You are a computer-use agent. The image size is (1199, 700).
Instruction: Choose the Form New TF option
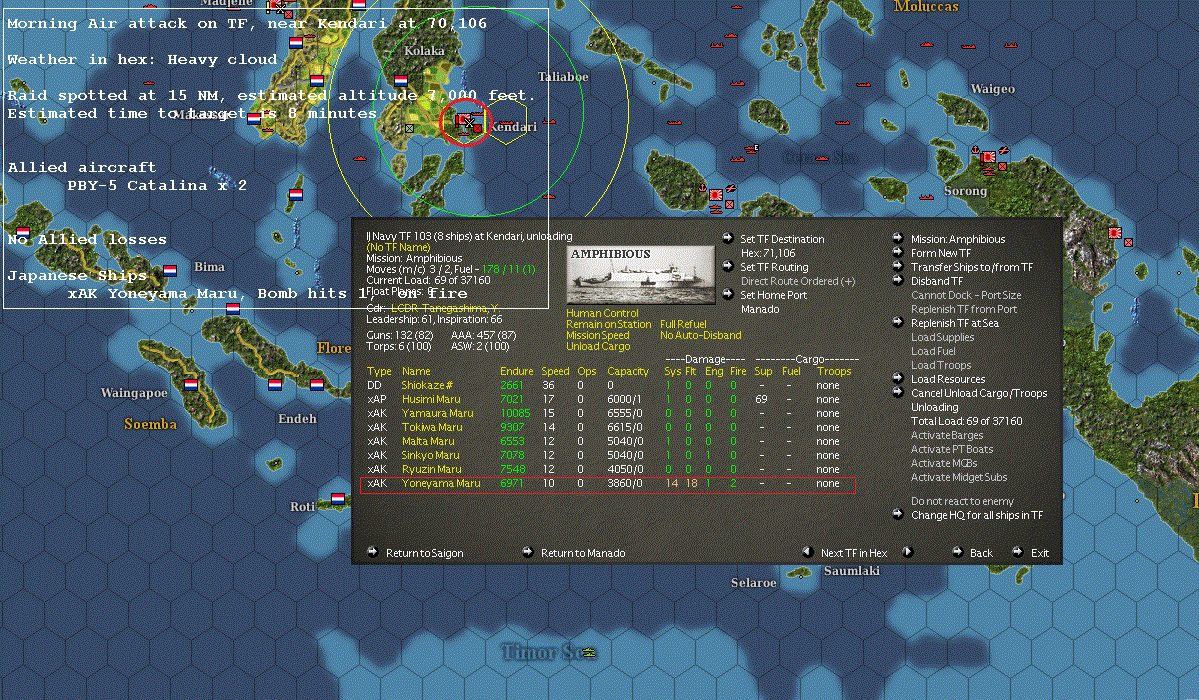tap(941, 253)
